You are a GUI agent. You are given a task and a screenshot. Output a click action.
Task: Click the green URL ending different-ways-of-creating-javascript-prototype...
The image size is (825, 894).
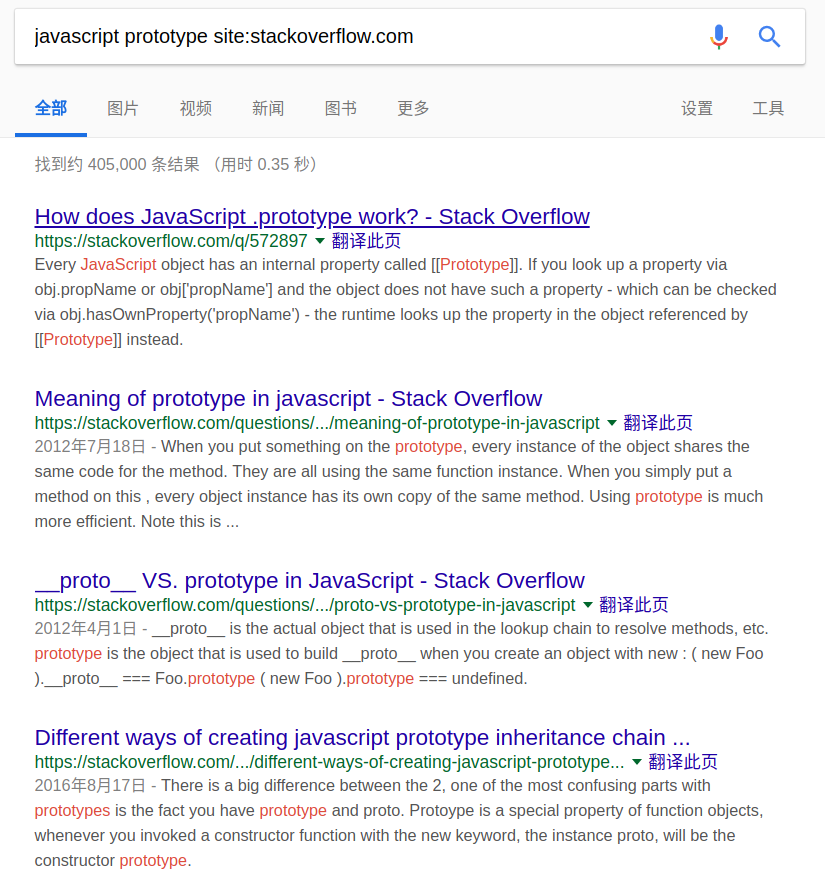(x=330, y=761)
